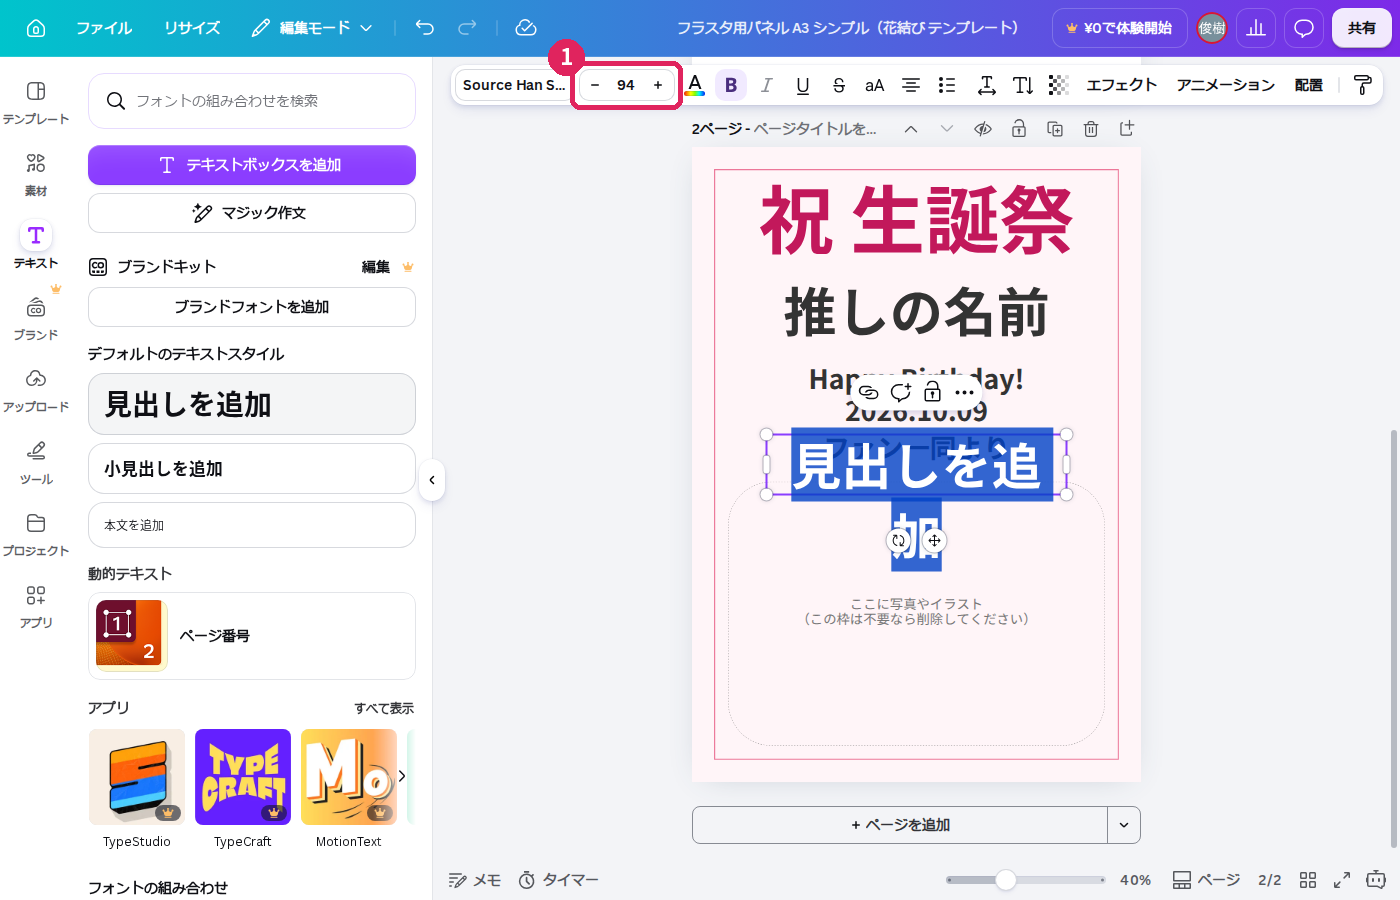This screenshot has width=1400, height=900.
Task: Open letter and line spacing options
Action: pos(987,85)
